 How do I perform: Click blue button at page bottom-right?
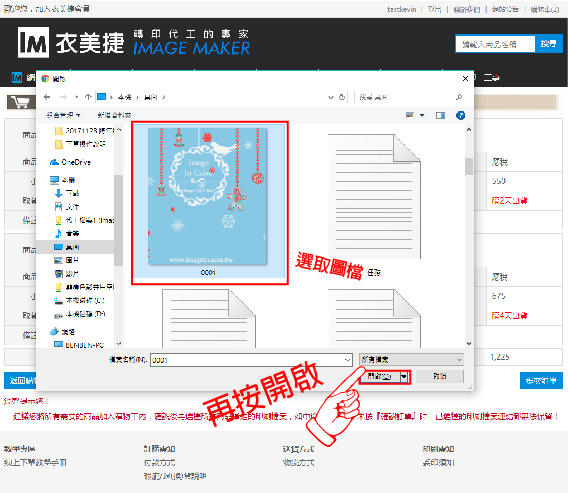coord(541,381)
